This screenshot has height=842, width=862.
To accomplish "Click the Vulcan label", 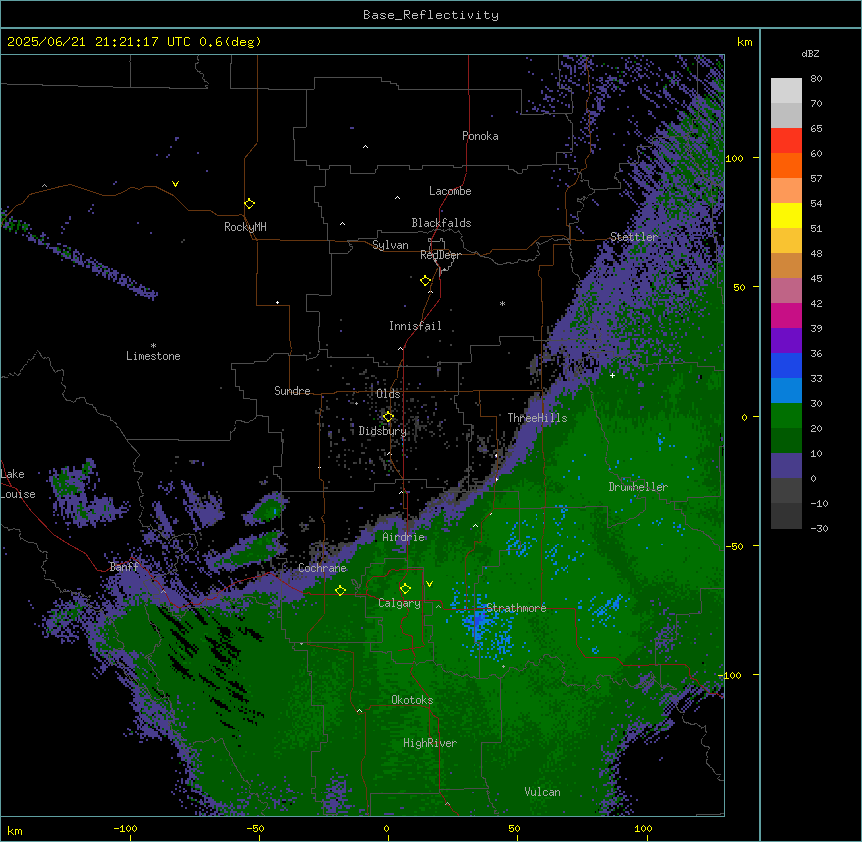I will [542, 792].
